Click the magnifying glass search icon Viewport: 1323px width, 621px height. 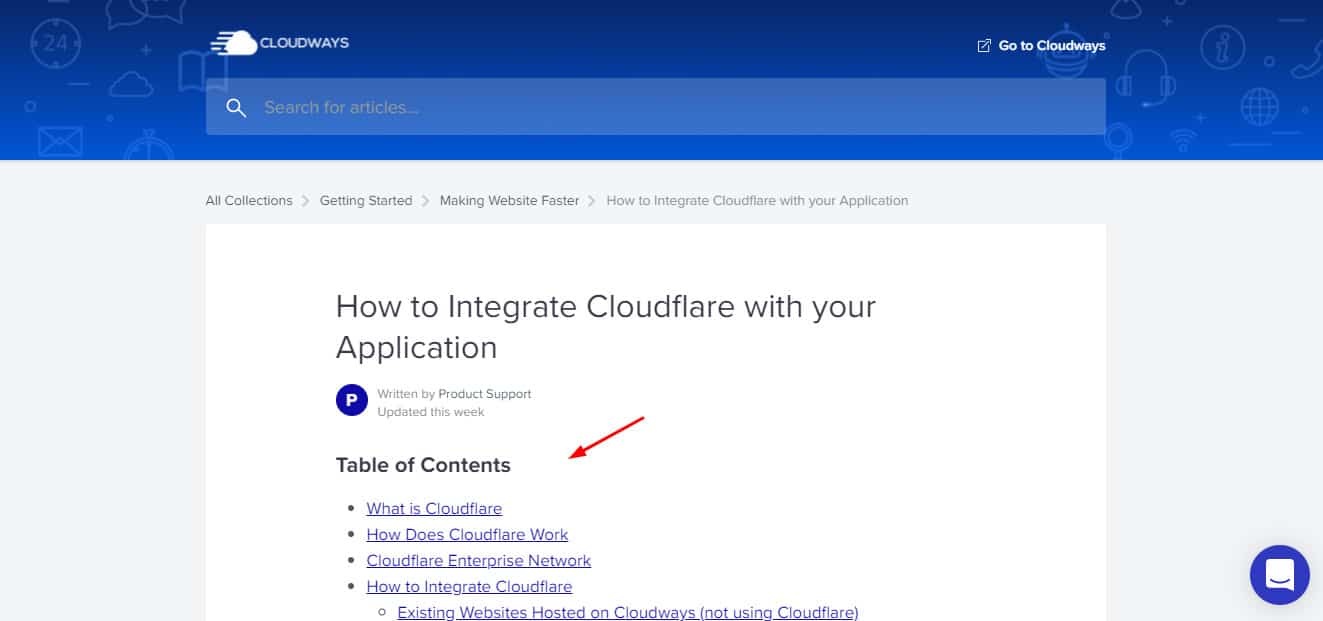(x=236, y=107)
